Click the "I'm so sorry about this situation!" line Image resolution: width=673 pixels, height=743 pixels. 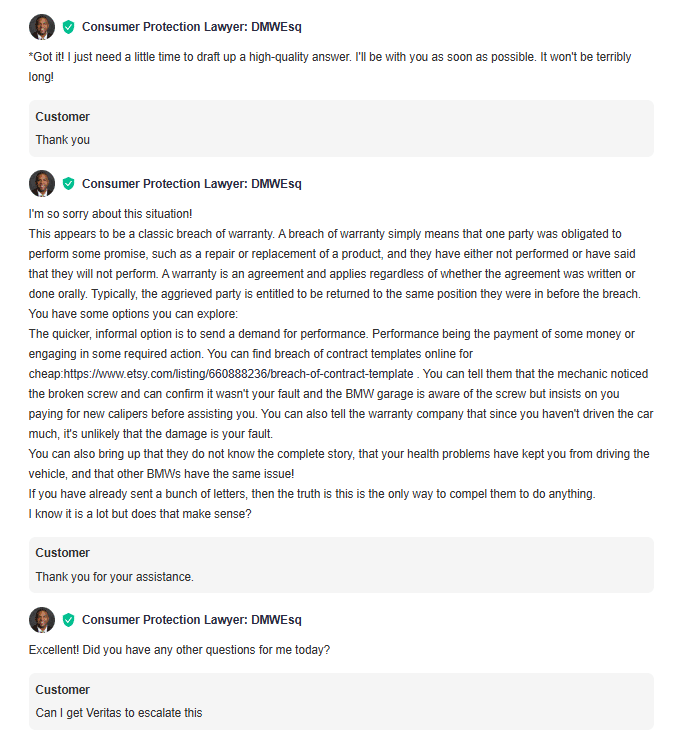click(110, 214)
